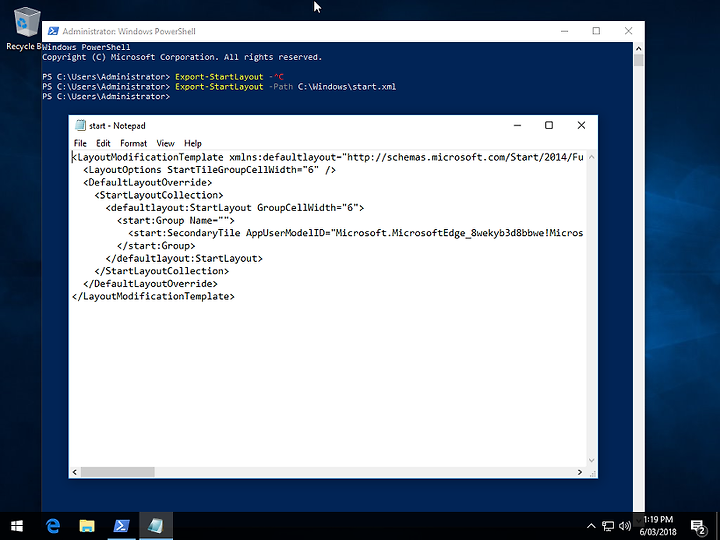Click Notepad horizontal scrollbar left arrow
Screen dimensions: 720x540
click(75, 472)
